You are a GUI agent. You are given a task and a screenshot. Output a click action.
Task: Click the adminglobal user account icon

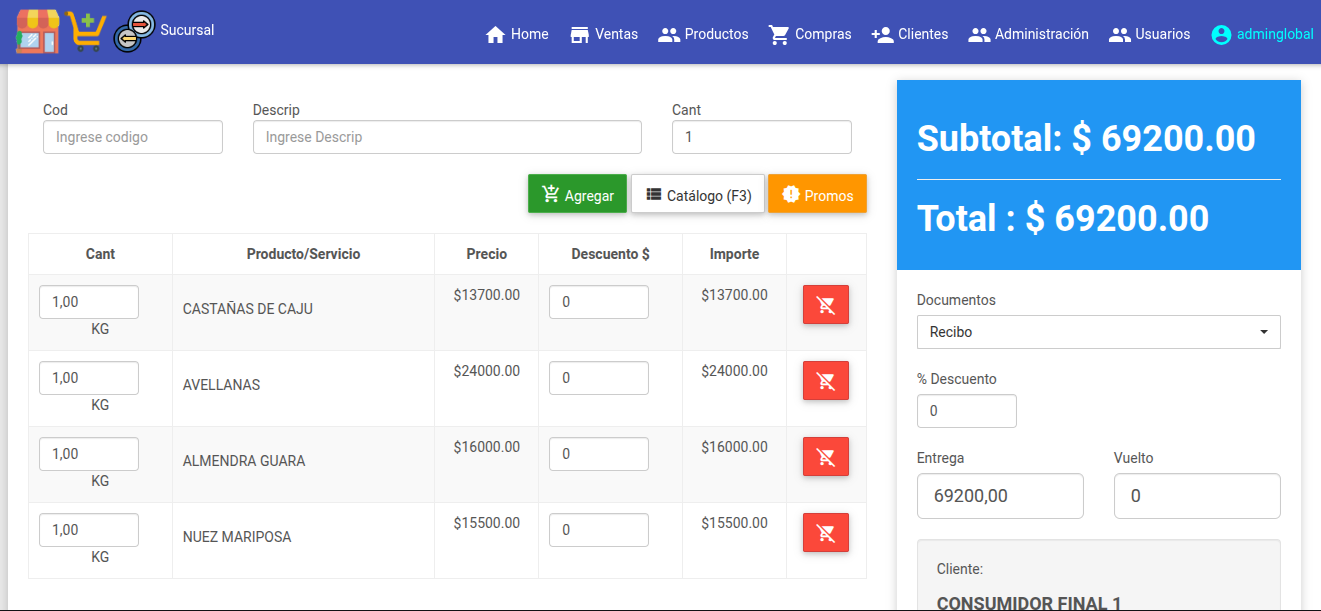pyautogui.click(x=1221, y=34)
